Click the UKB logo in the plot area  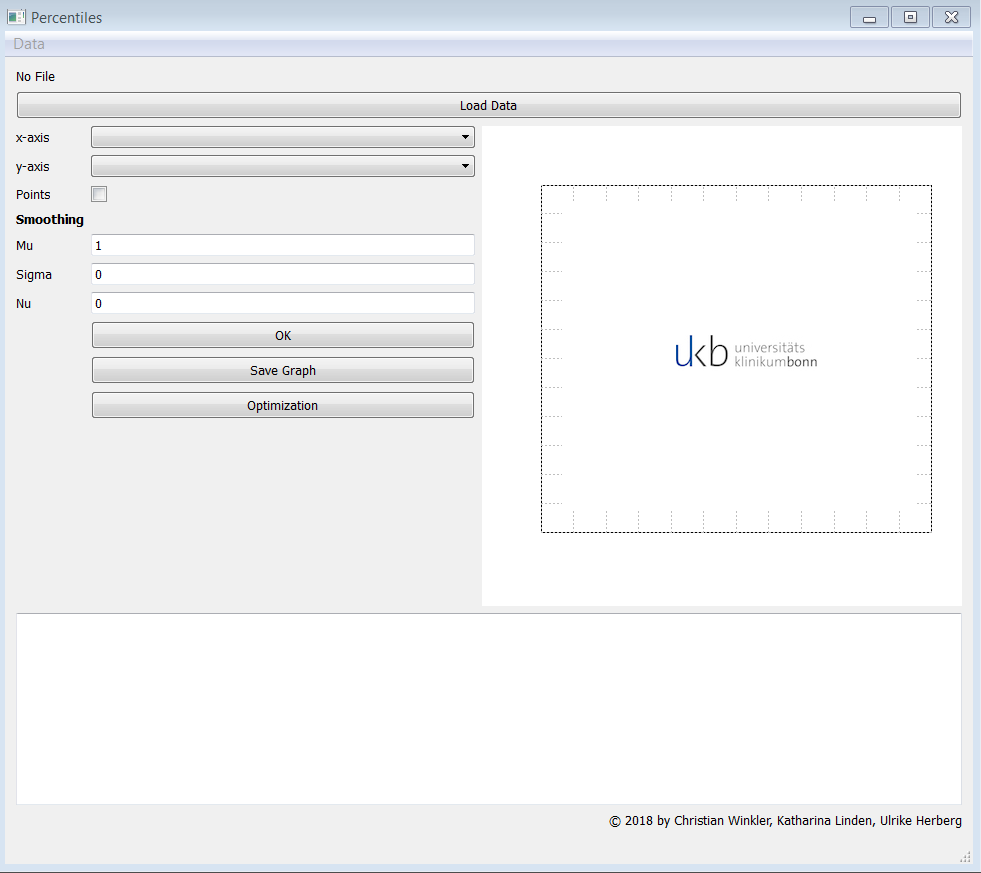pos(746,352)
